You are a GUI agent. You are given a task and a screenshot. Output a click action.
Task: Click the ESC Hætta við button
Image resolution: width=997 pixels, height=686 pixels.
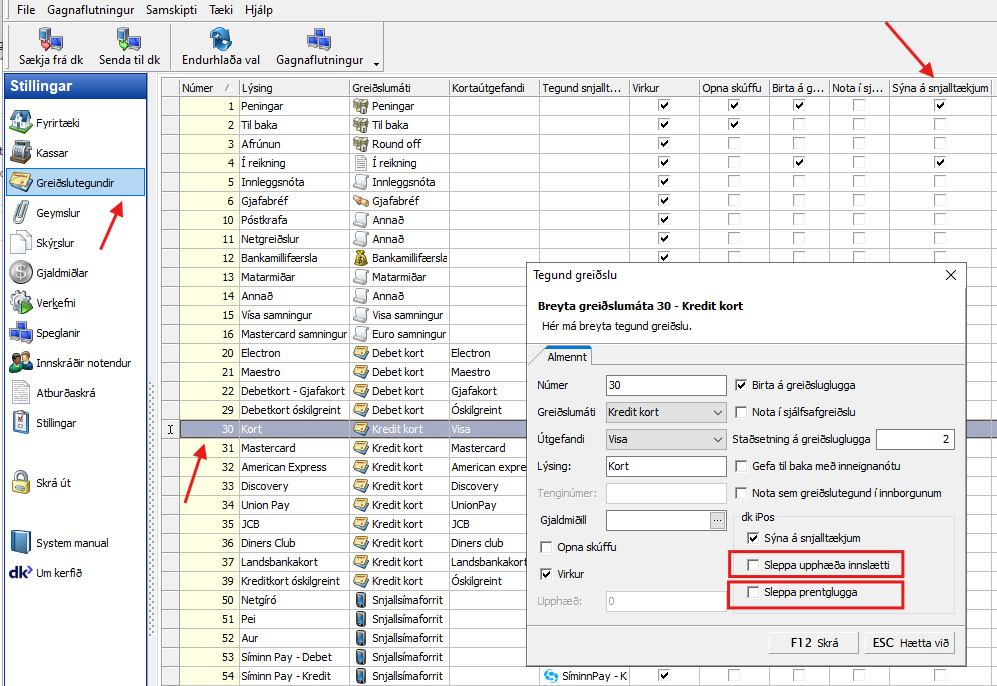(x=908, y=642)
